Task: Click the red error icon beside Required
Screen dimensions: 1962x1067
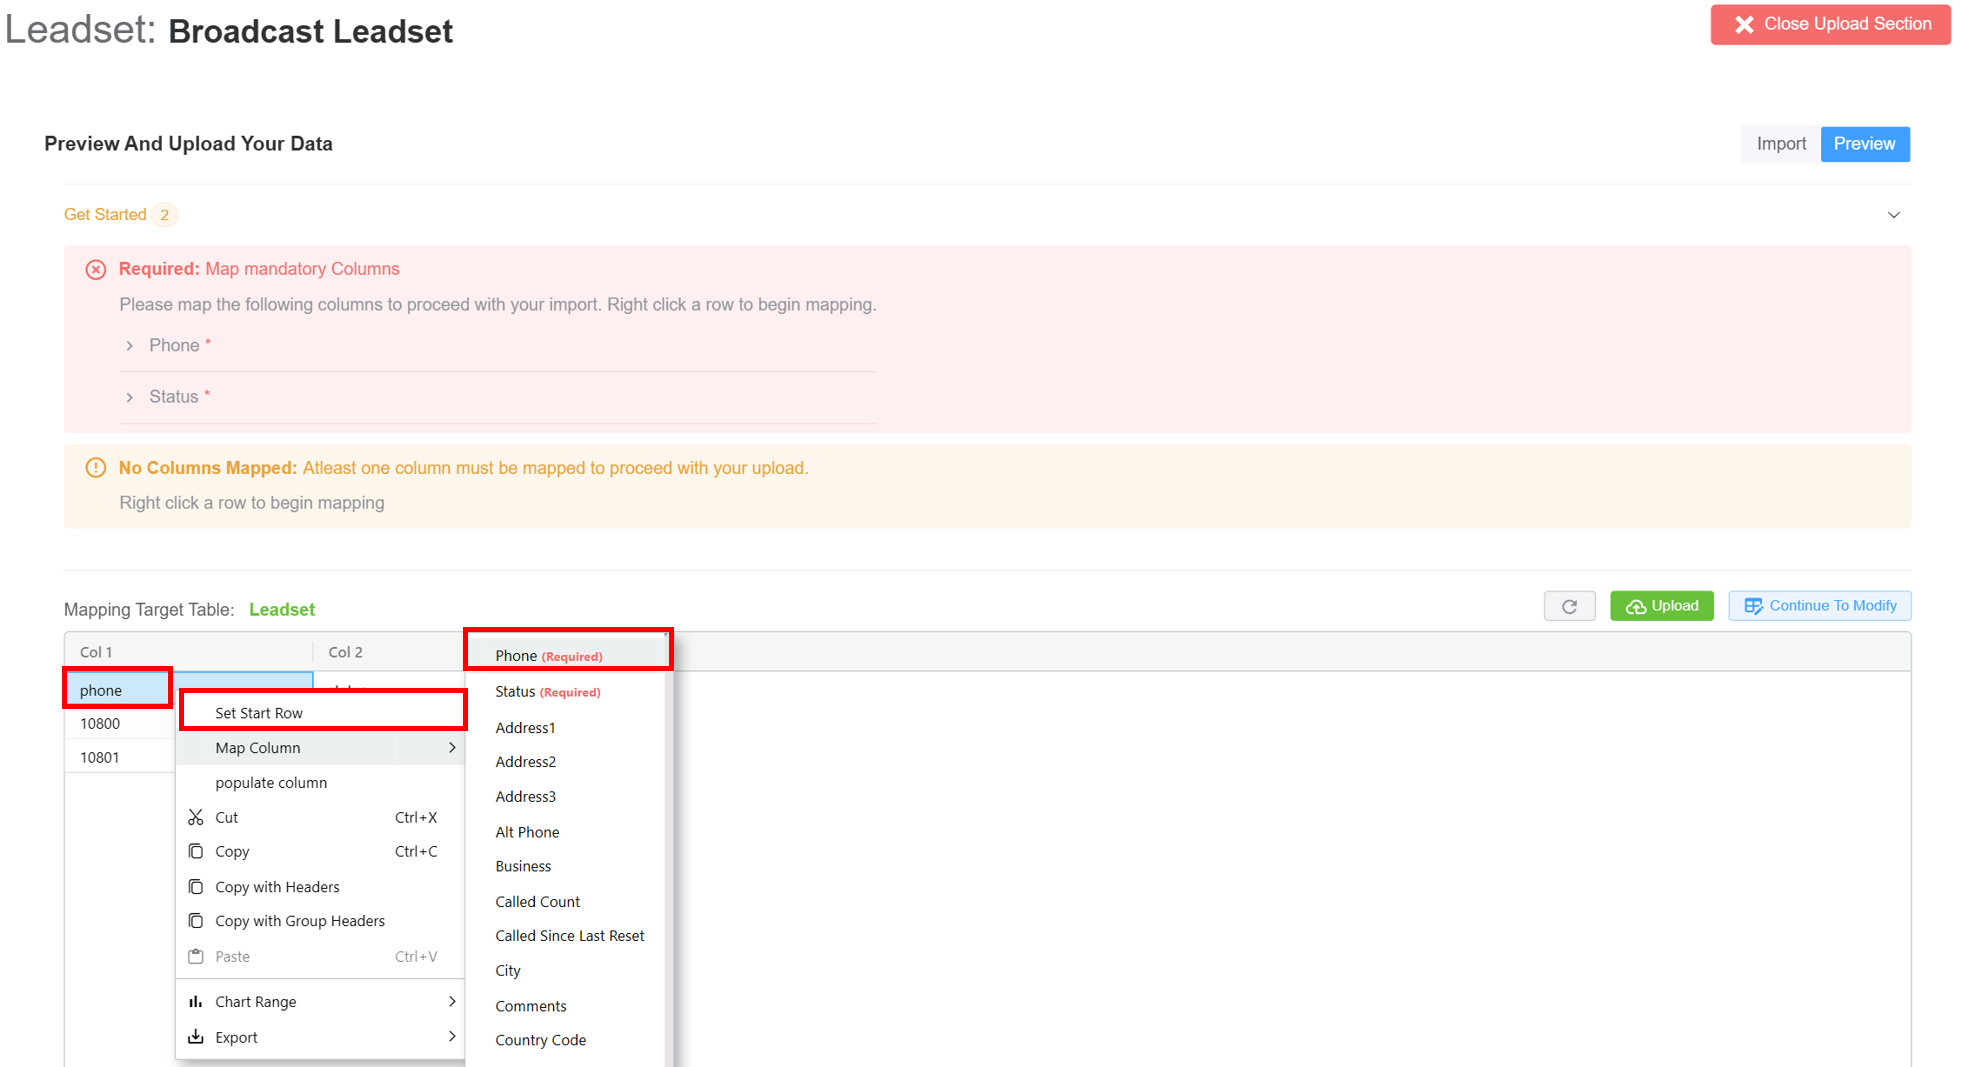Action: 96,269
